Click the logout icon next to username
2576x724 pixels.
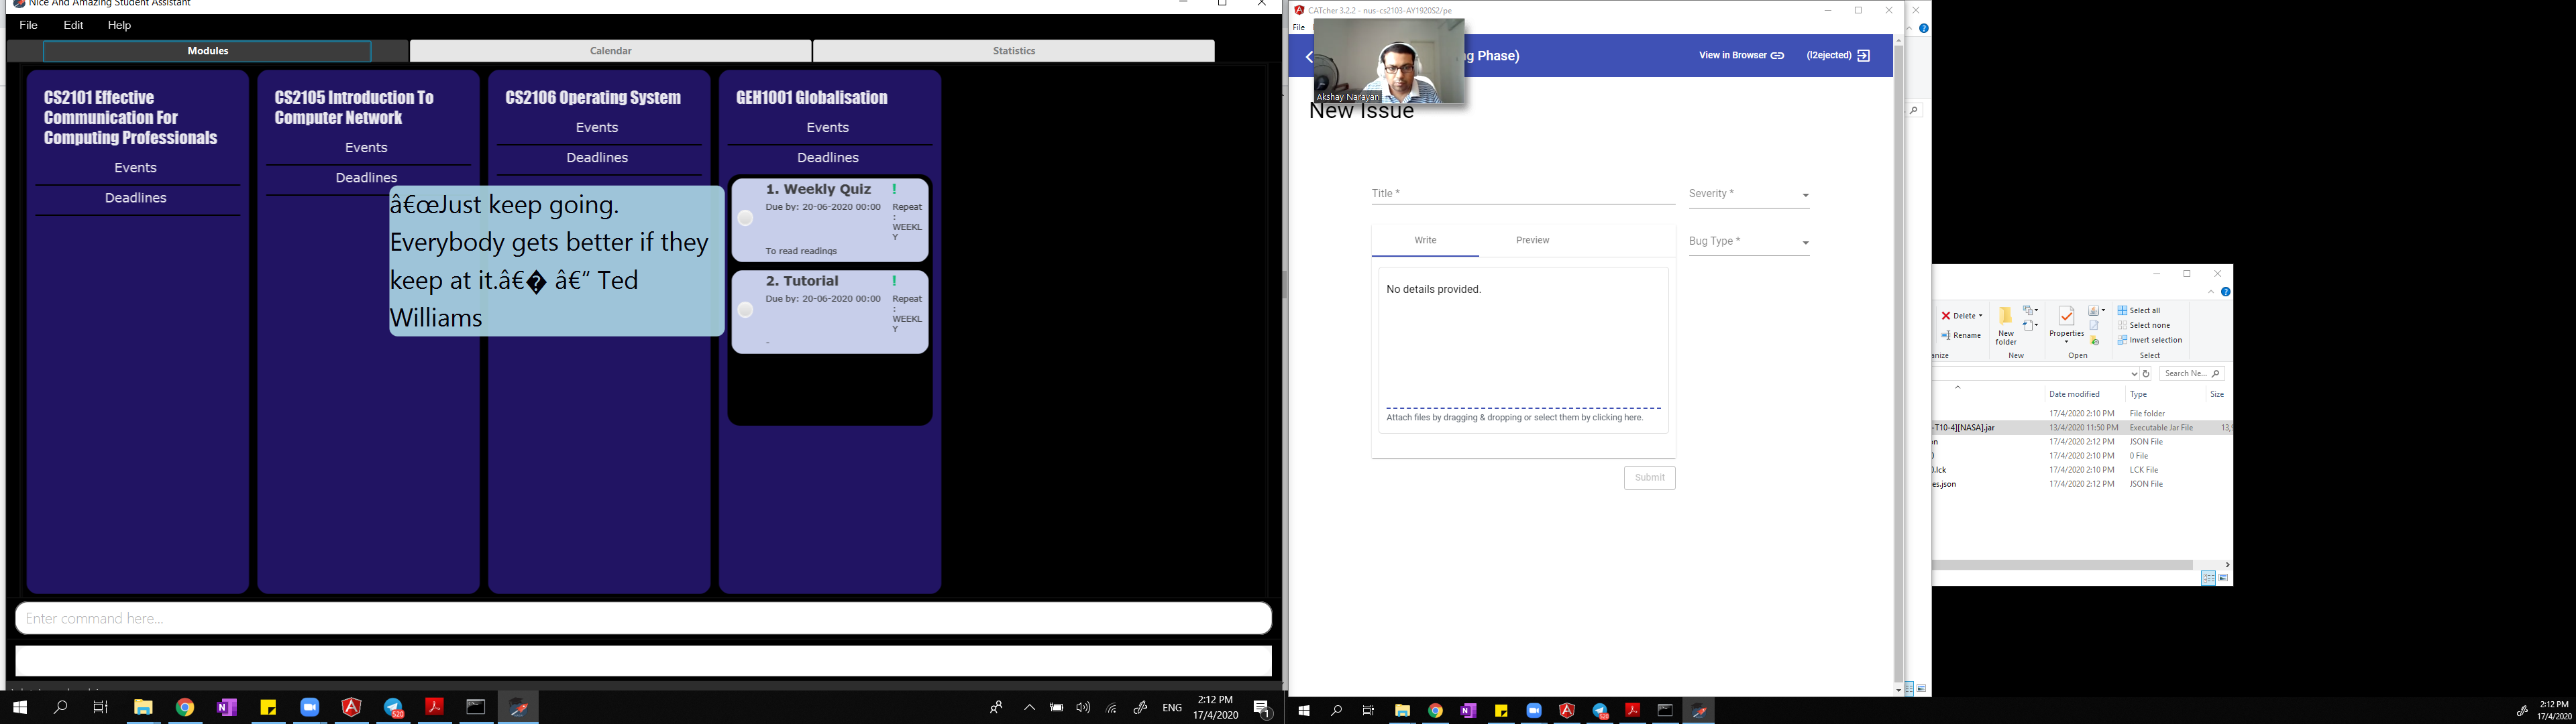(x=1863, y=56)
